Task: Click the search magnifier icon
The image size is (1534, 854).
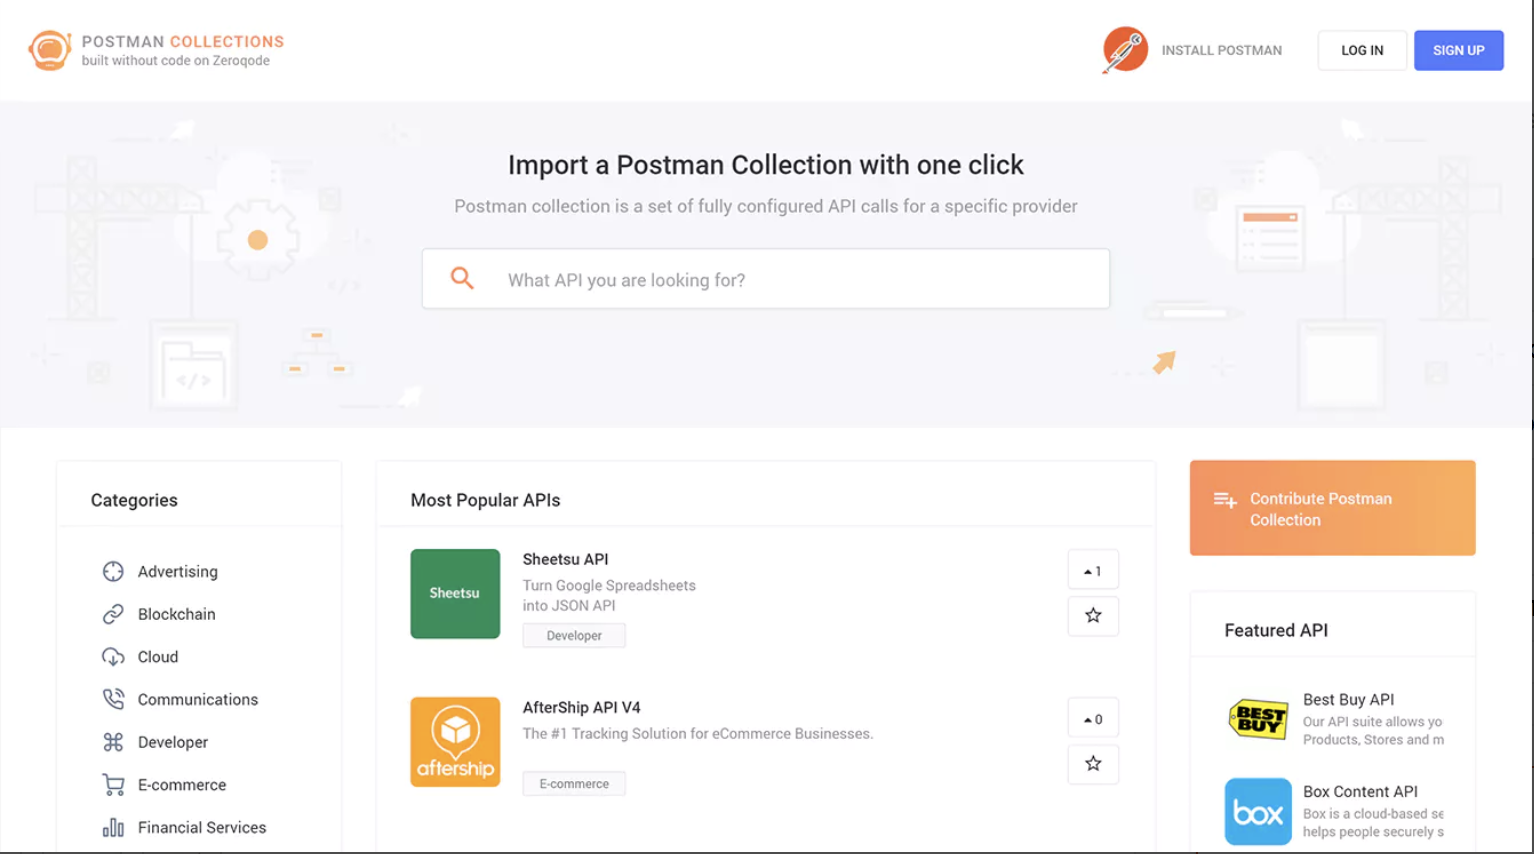Action: (x=462, y=278)
